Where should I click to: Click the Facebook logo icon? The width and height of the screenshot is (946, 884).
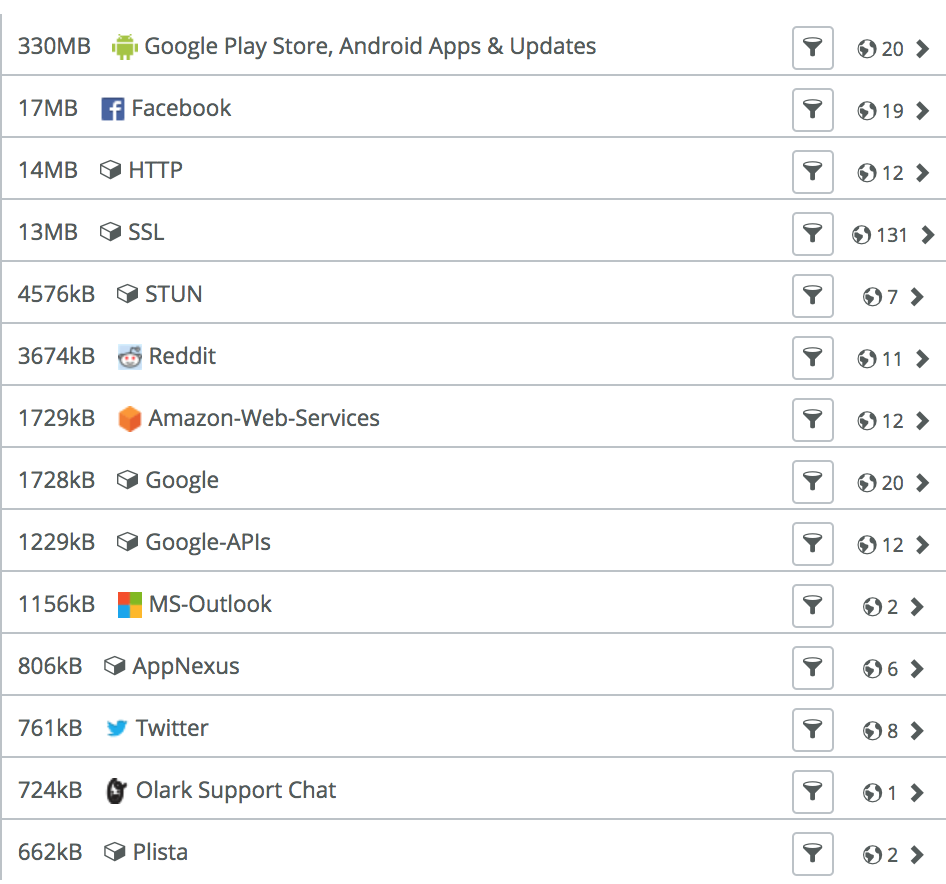tap(113, 108)
